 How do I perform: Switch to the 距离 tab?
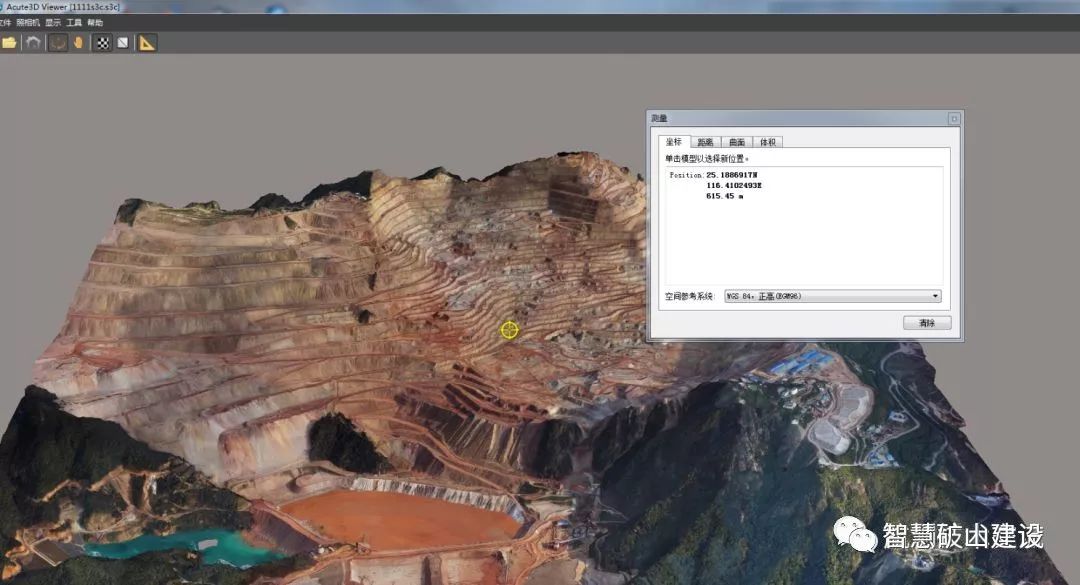point(705,143)
